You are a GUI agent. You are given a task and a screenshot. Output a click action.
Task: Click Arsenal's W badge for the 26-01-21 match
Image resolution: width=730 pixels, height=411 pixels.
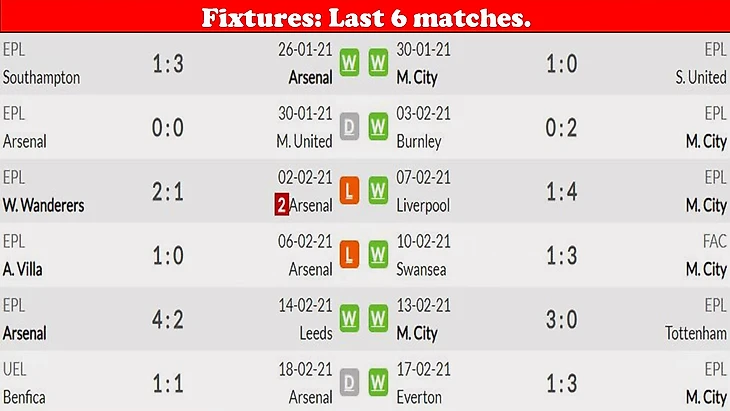349,62
